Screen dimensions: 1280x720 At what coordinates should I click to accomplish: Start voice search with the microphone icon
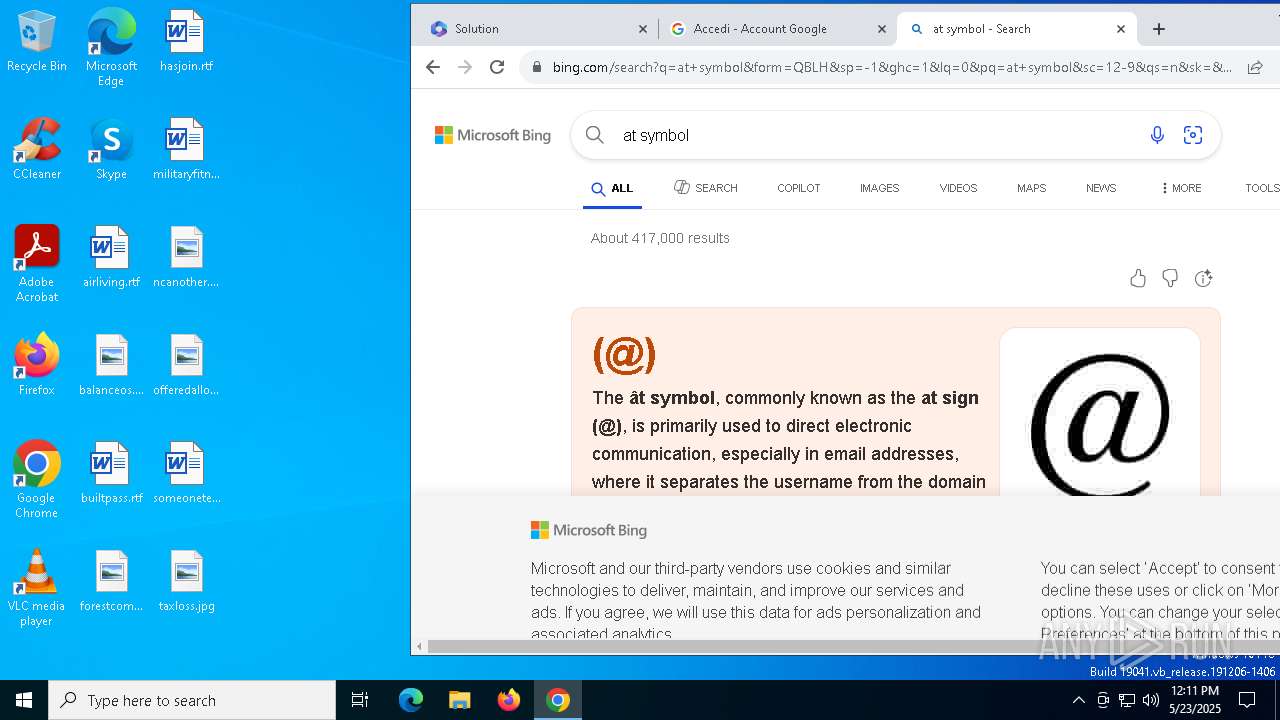[x=1157, y=135]
